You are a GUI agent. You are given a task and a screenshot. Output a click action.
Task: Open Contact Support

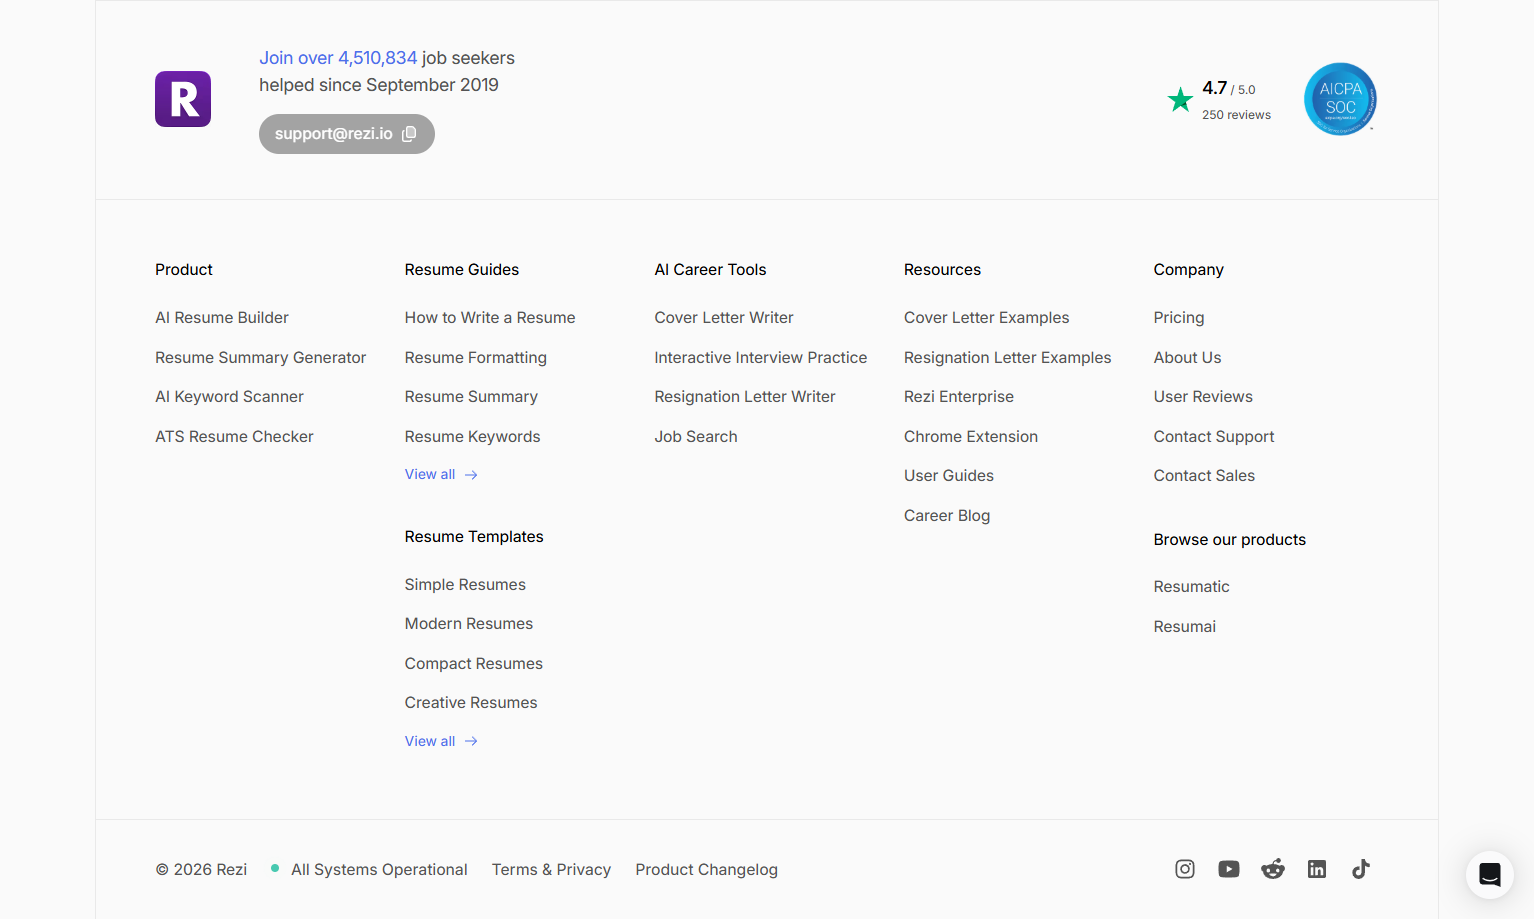(1214, 436)
